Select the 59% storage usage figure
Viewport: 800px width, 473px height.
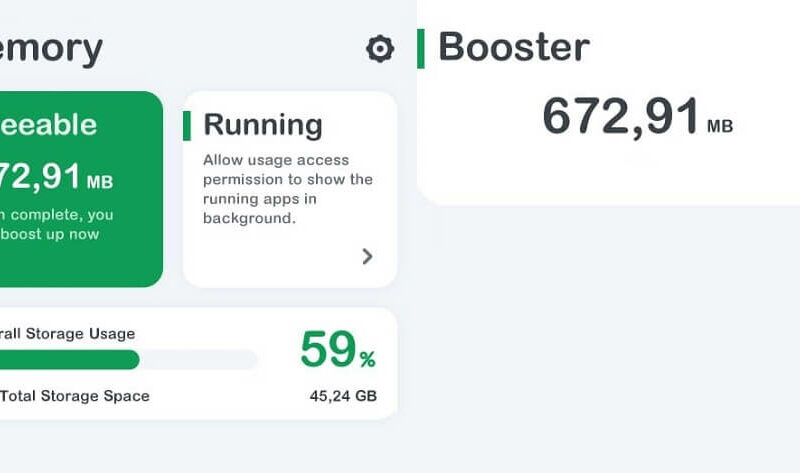pyautogui.click(x=338, y=350)
